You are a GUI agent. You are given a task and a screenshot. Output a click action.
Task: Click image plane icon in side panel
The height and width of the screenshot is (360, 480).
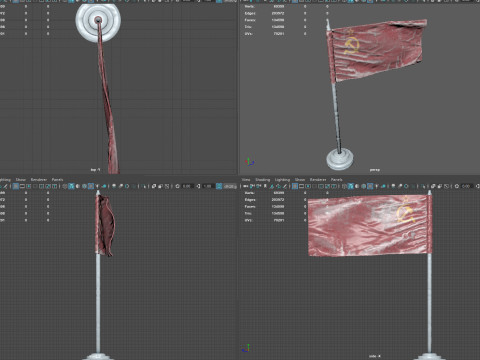272,186
